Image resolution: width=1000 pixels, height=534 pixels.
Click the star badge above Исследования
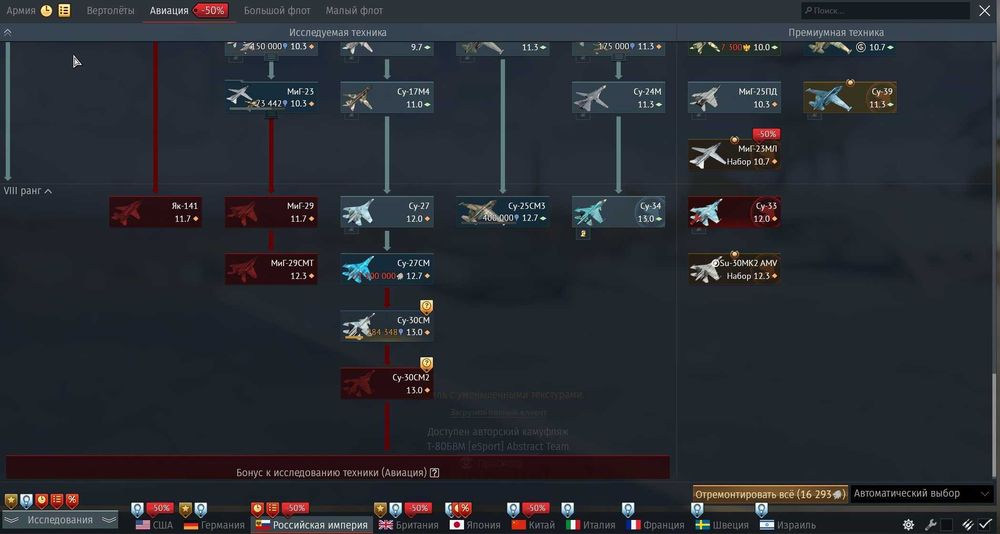click(11, 501)
